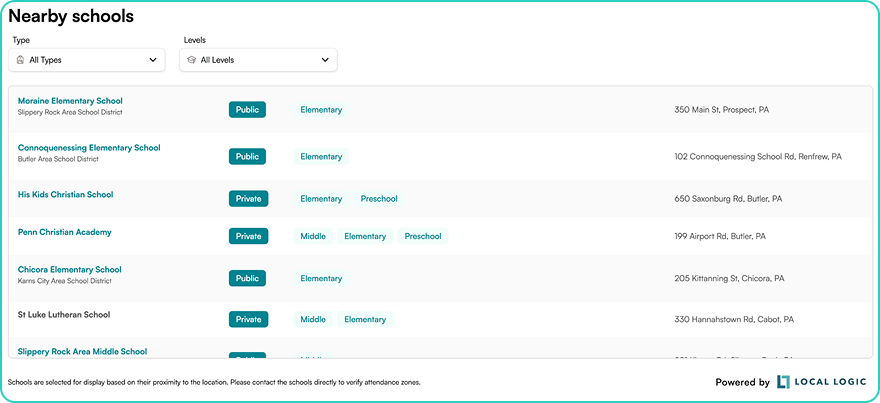880x403 pixels.
Task: Click the Local Logic logo icon
Action: coord(783,382)
